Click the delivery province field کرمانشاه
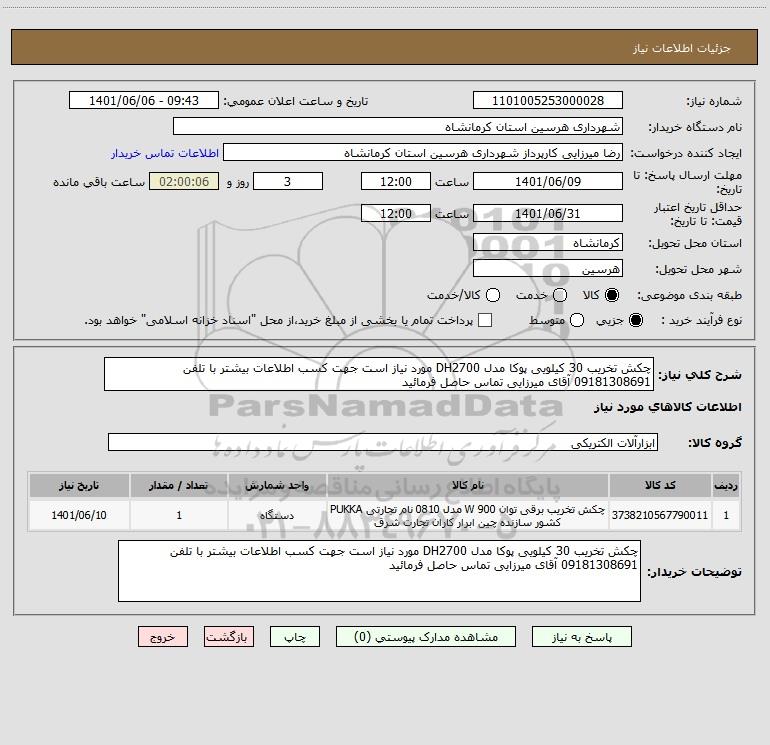The image size is (770, 745). click(548, 243)
